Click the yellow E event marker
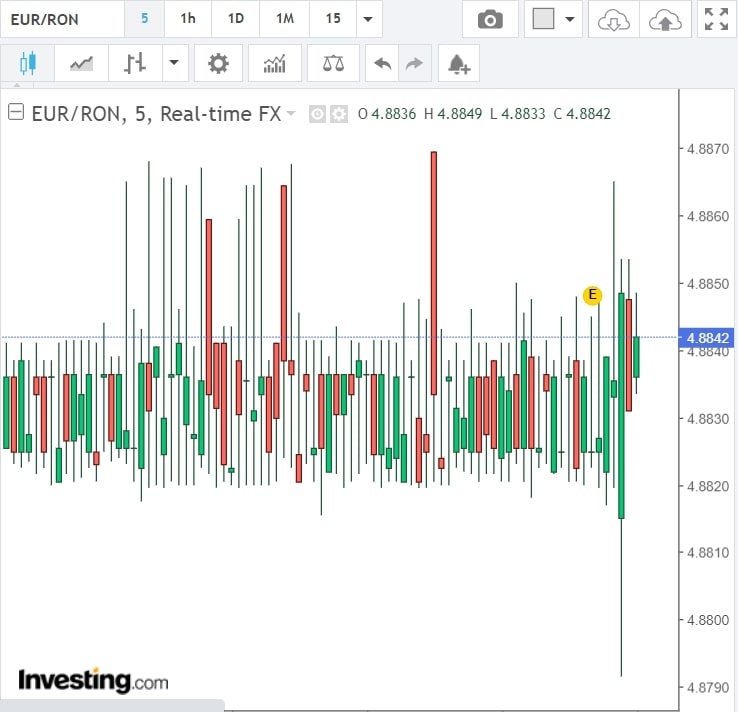 [592, 295]
